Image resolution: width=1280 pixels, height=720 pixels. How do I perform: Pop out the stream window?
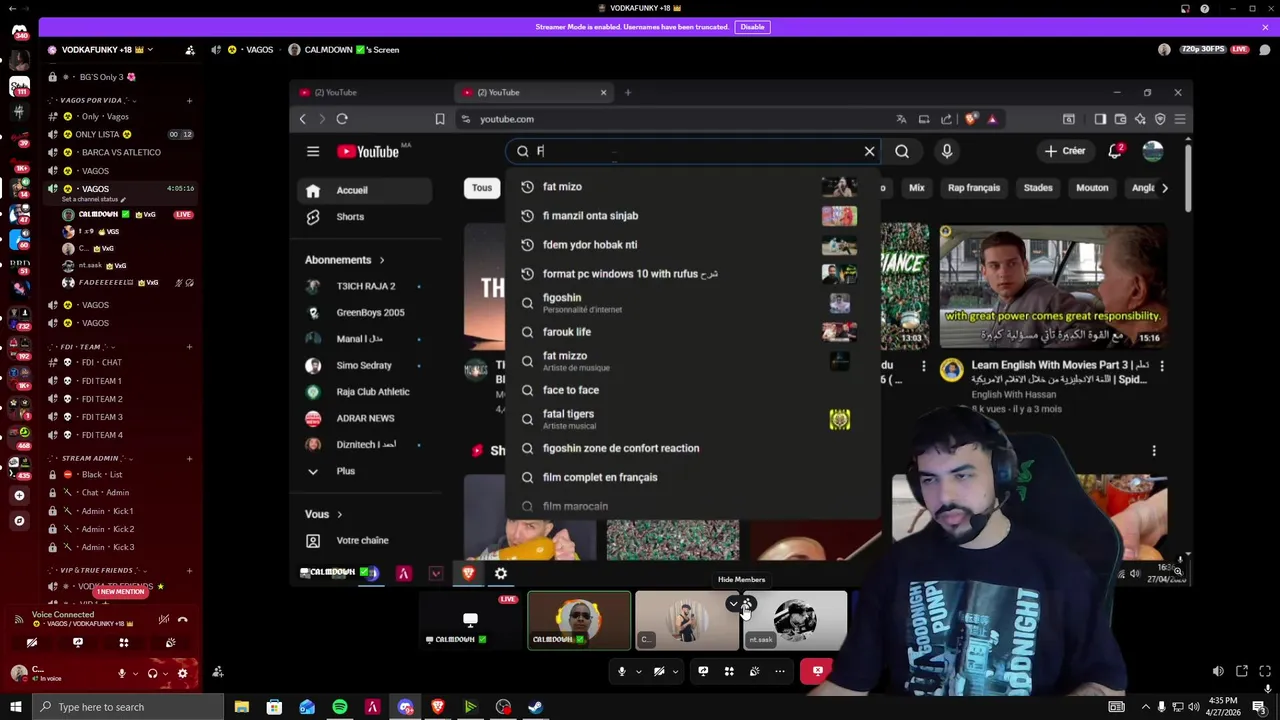[1242, 672]
